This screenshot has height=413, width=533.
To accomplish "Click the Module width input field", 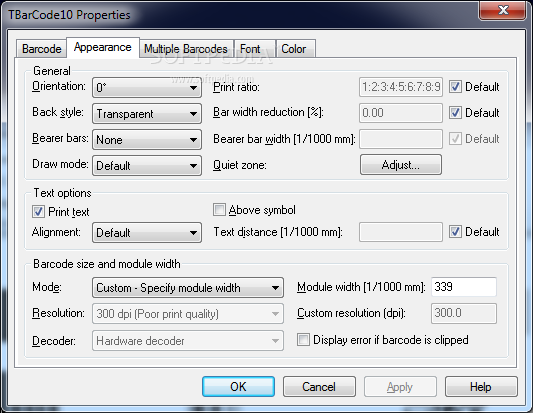I will pyautogui.click(x=464, y=287).
